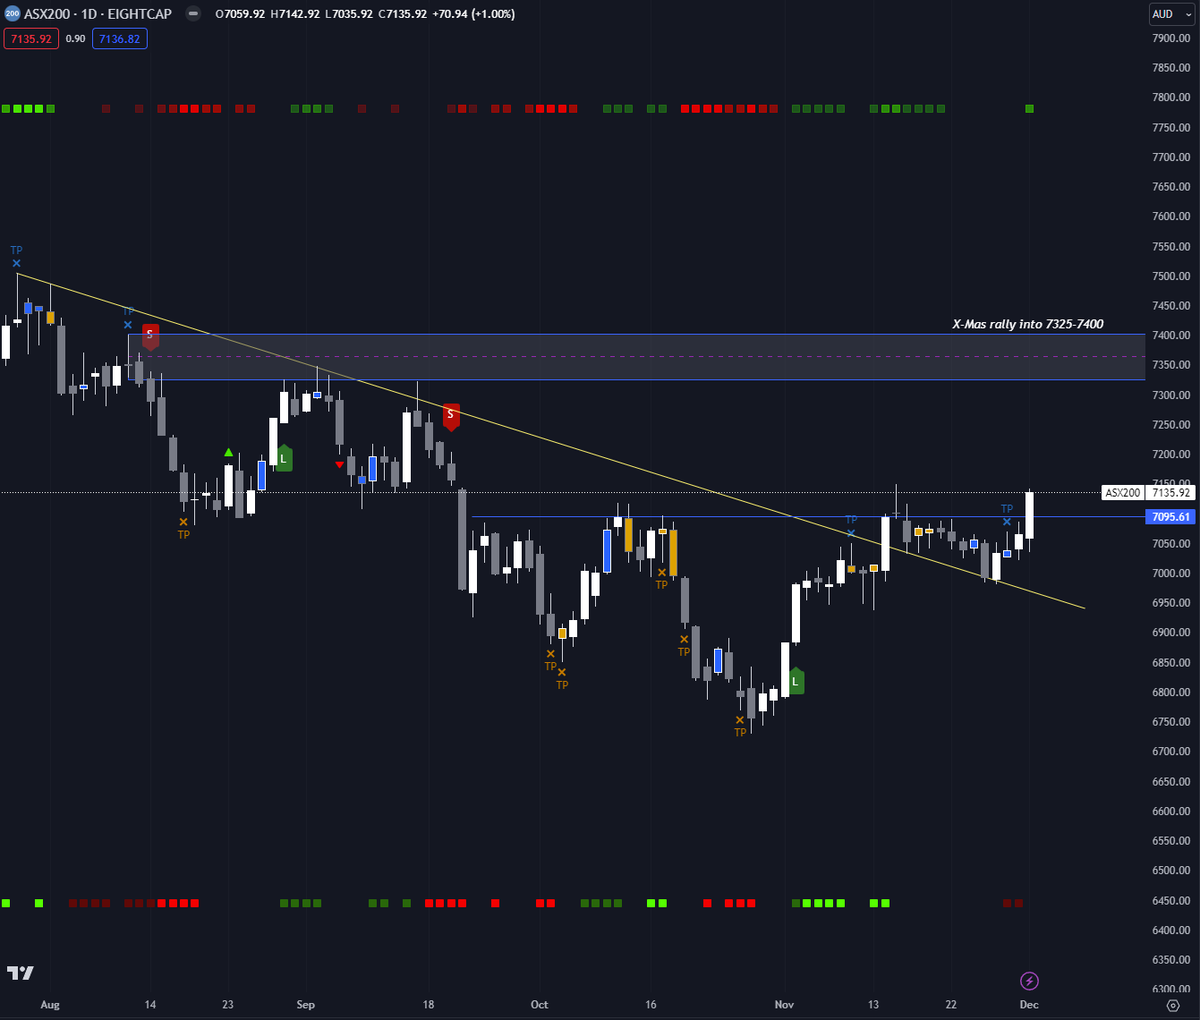
Task: Click the ASX200 7135.92 last price axis label
Action: tap(1149, 493)
